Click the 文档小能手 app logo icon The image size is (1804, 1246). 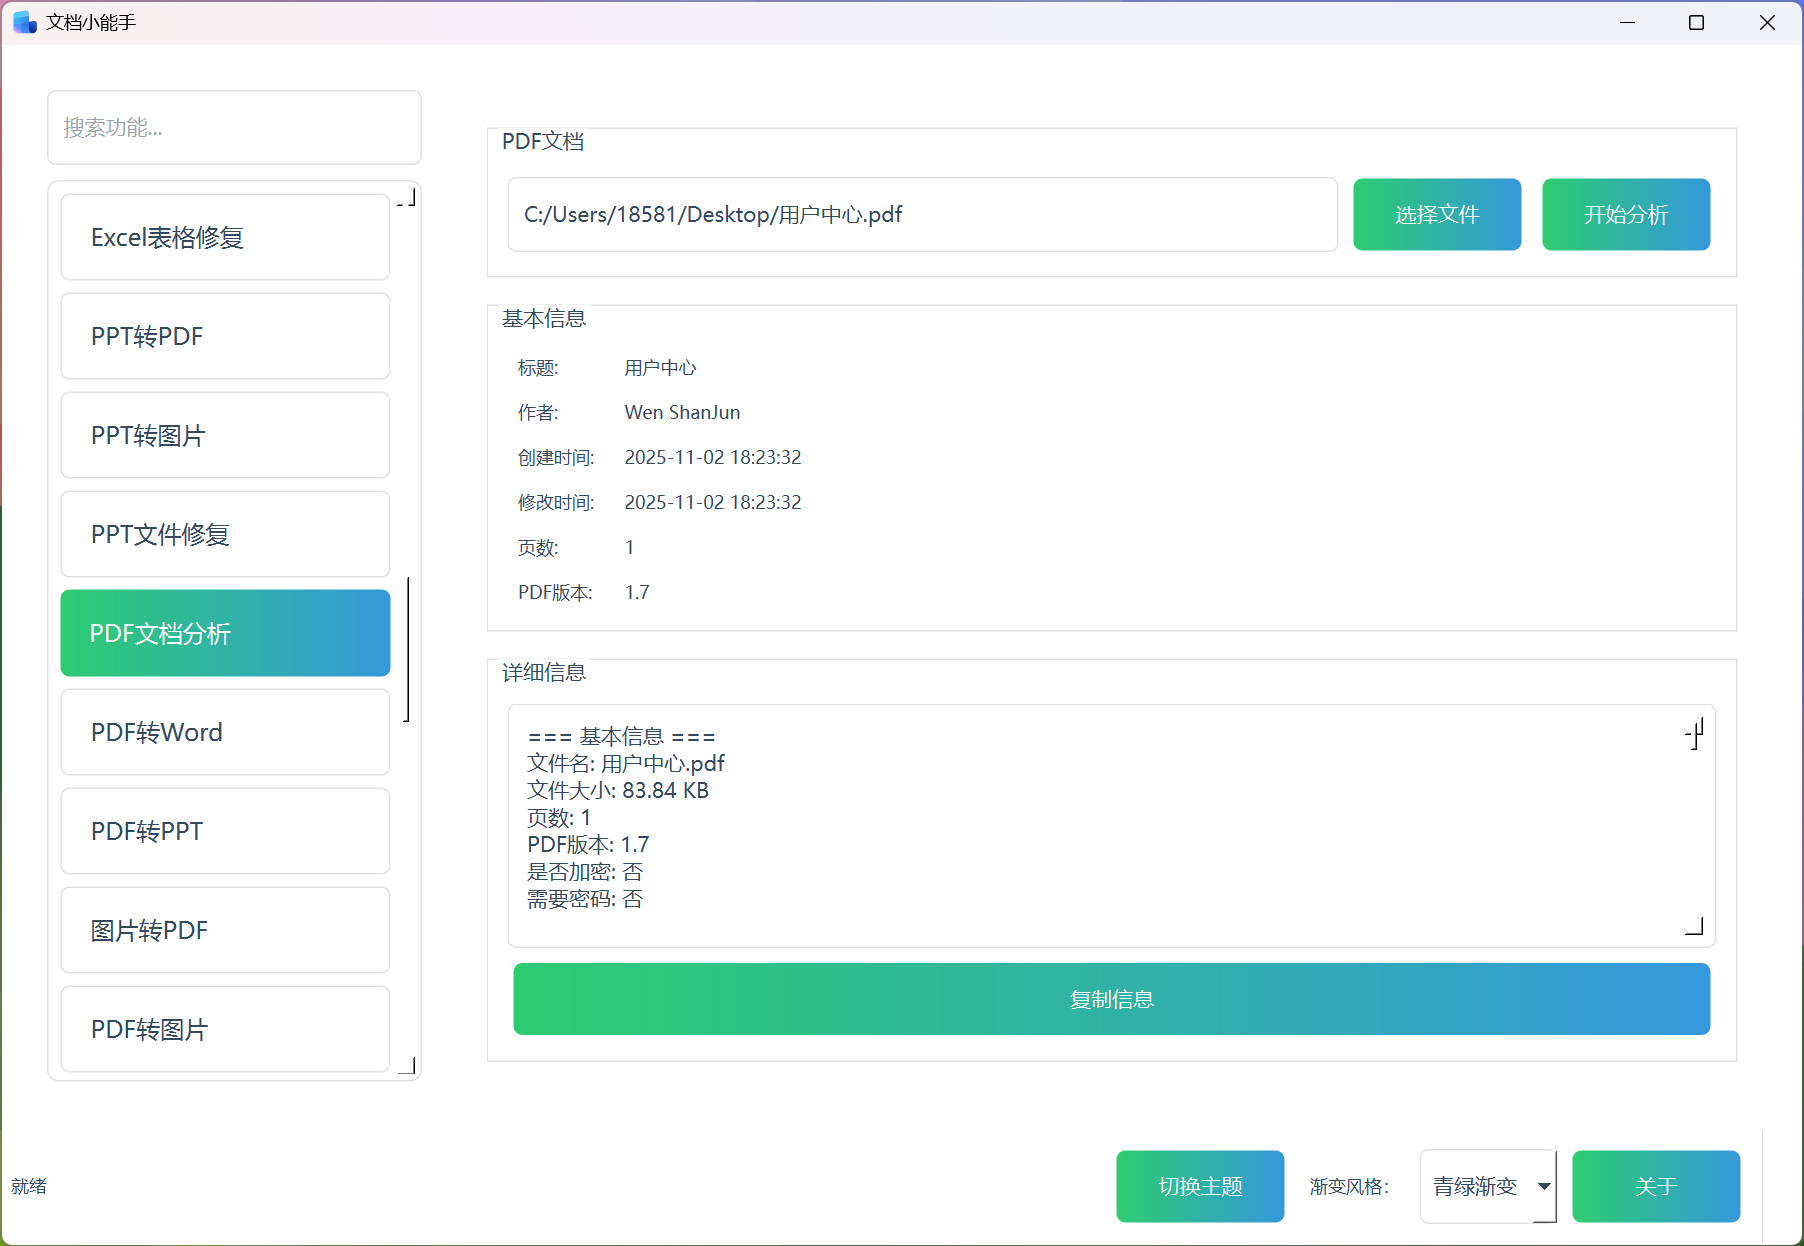[x=23, y=21]
